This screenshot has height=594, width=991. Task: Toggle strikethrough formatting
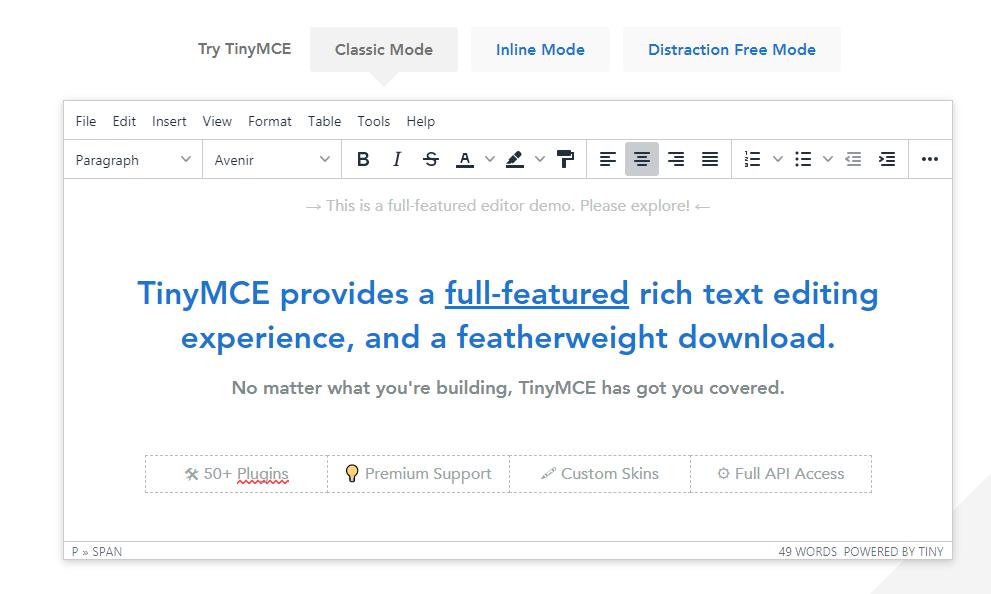coord(431,159)
